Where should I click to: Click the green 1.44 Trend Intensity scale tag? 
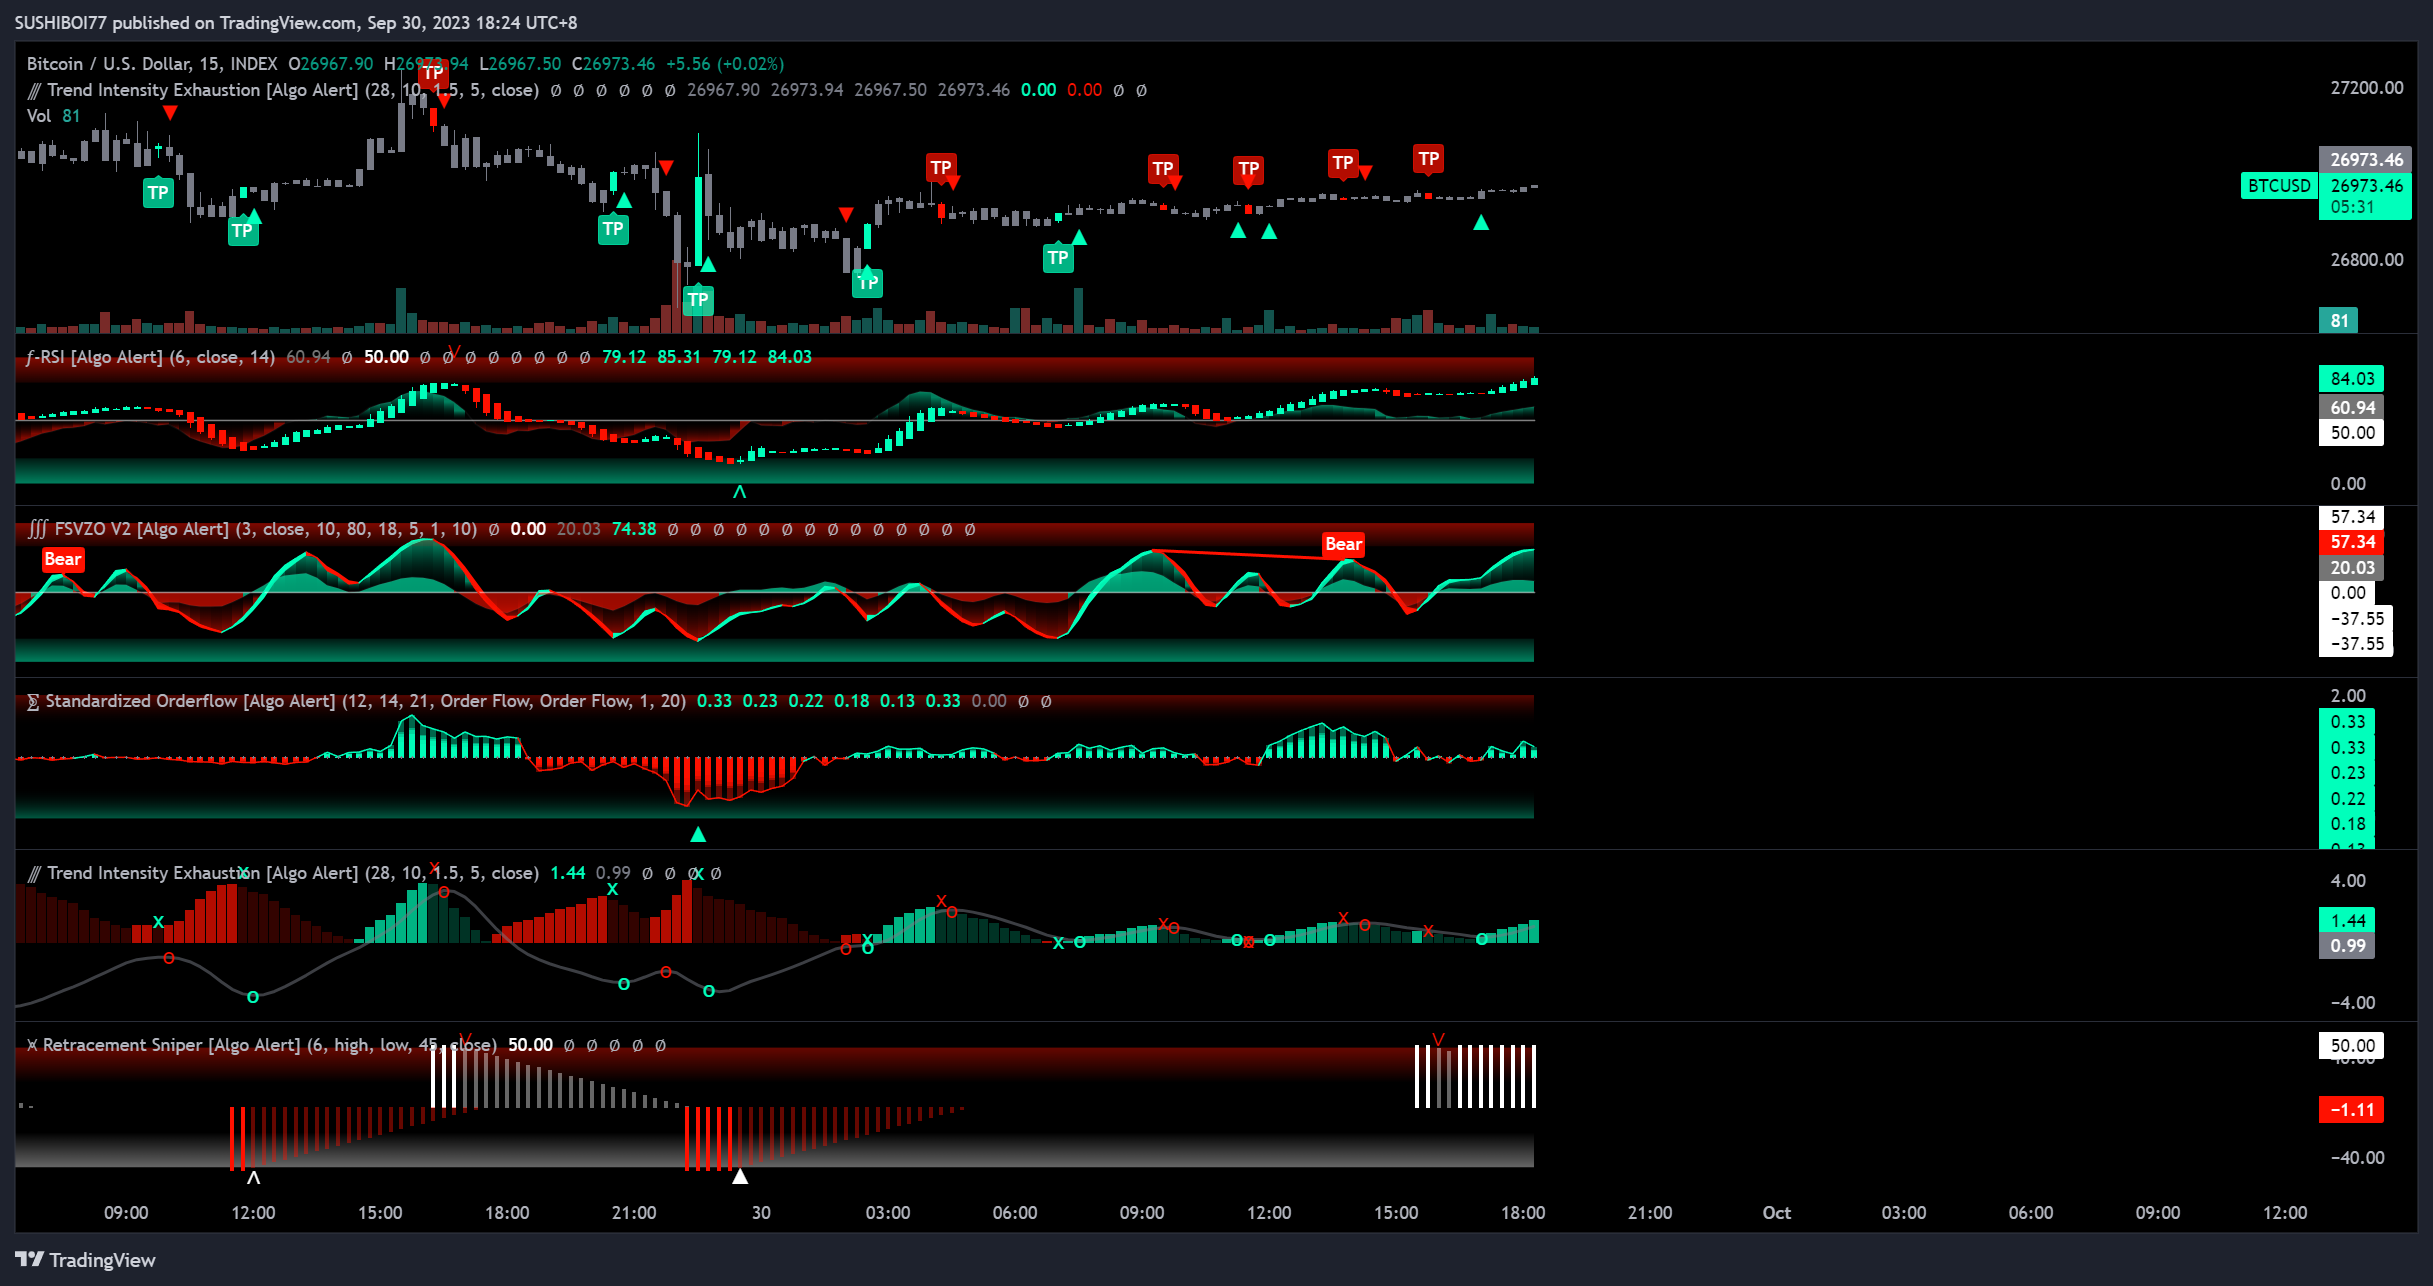coord(2346,921)
